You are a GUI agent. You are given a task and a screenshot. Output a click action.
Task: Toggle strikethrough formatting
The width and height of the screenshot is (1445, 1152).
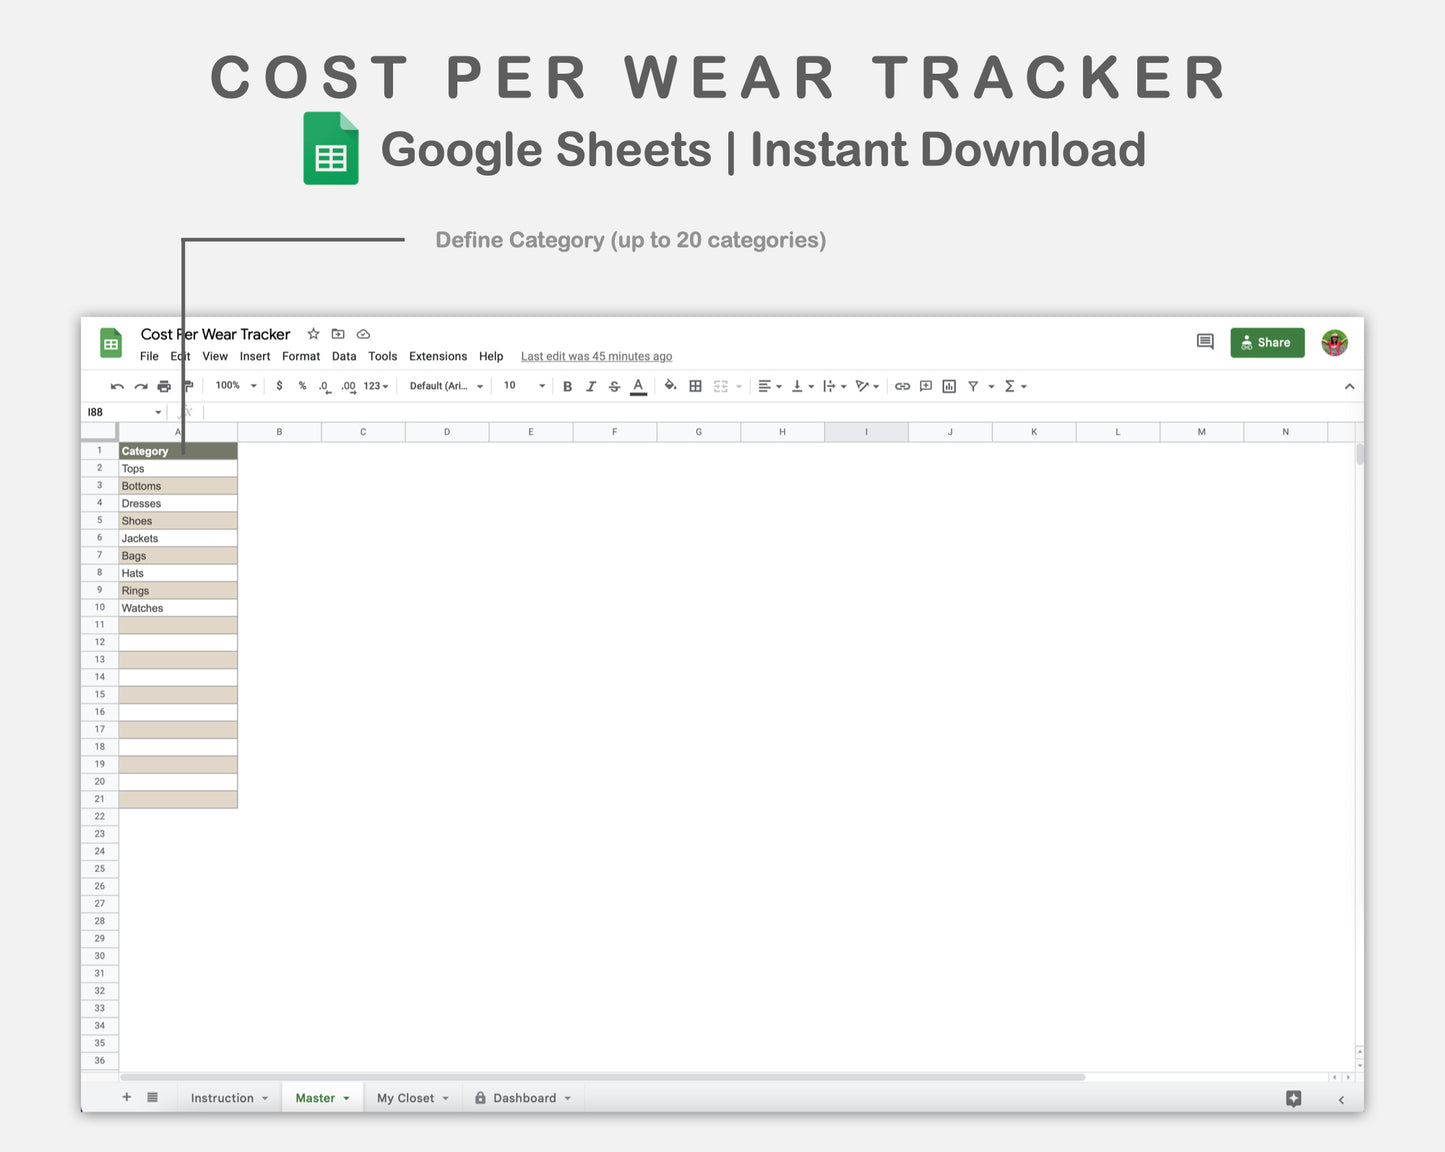pos(614,386)
